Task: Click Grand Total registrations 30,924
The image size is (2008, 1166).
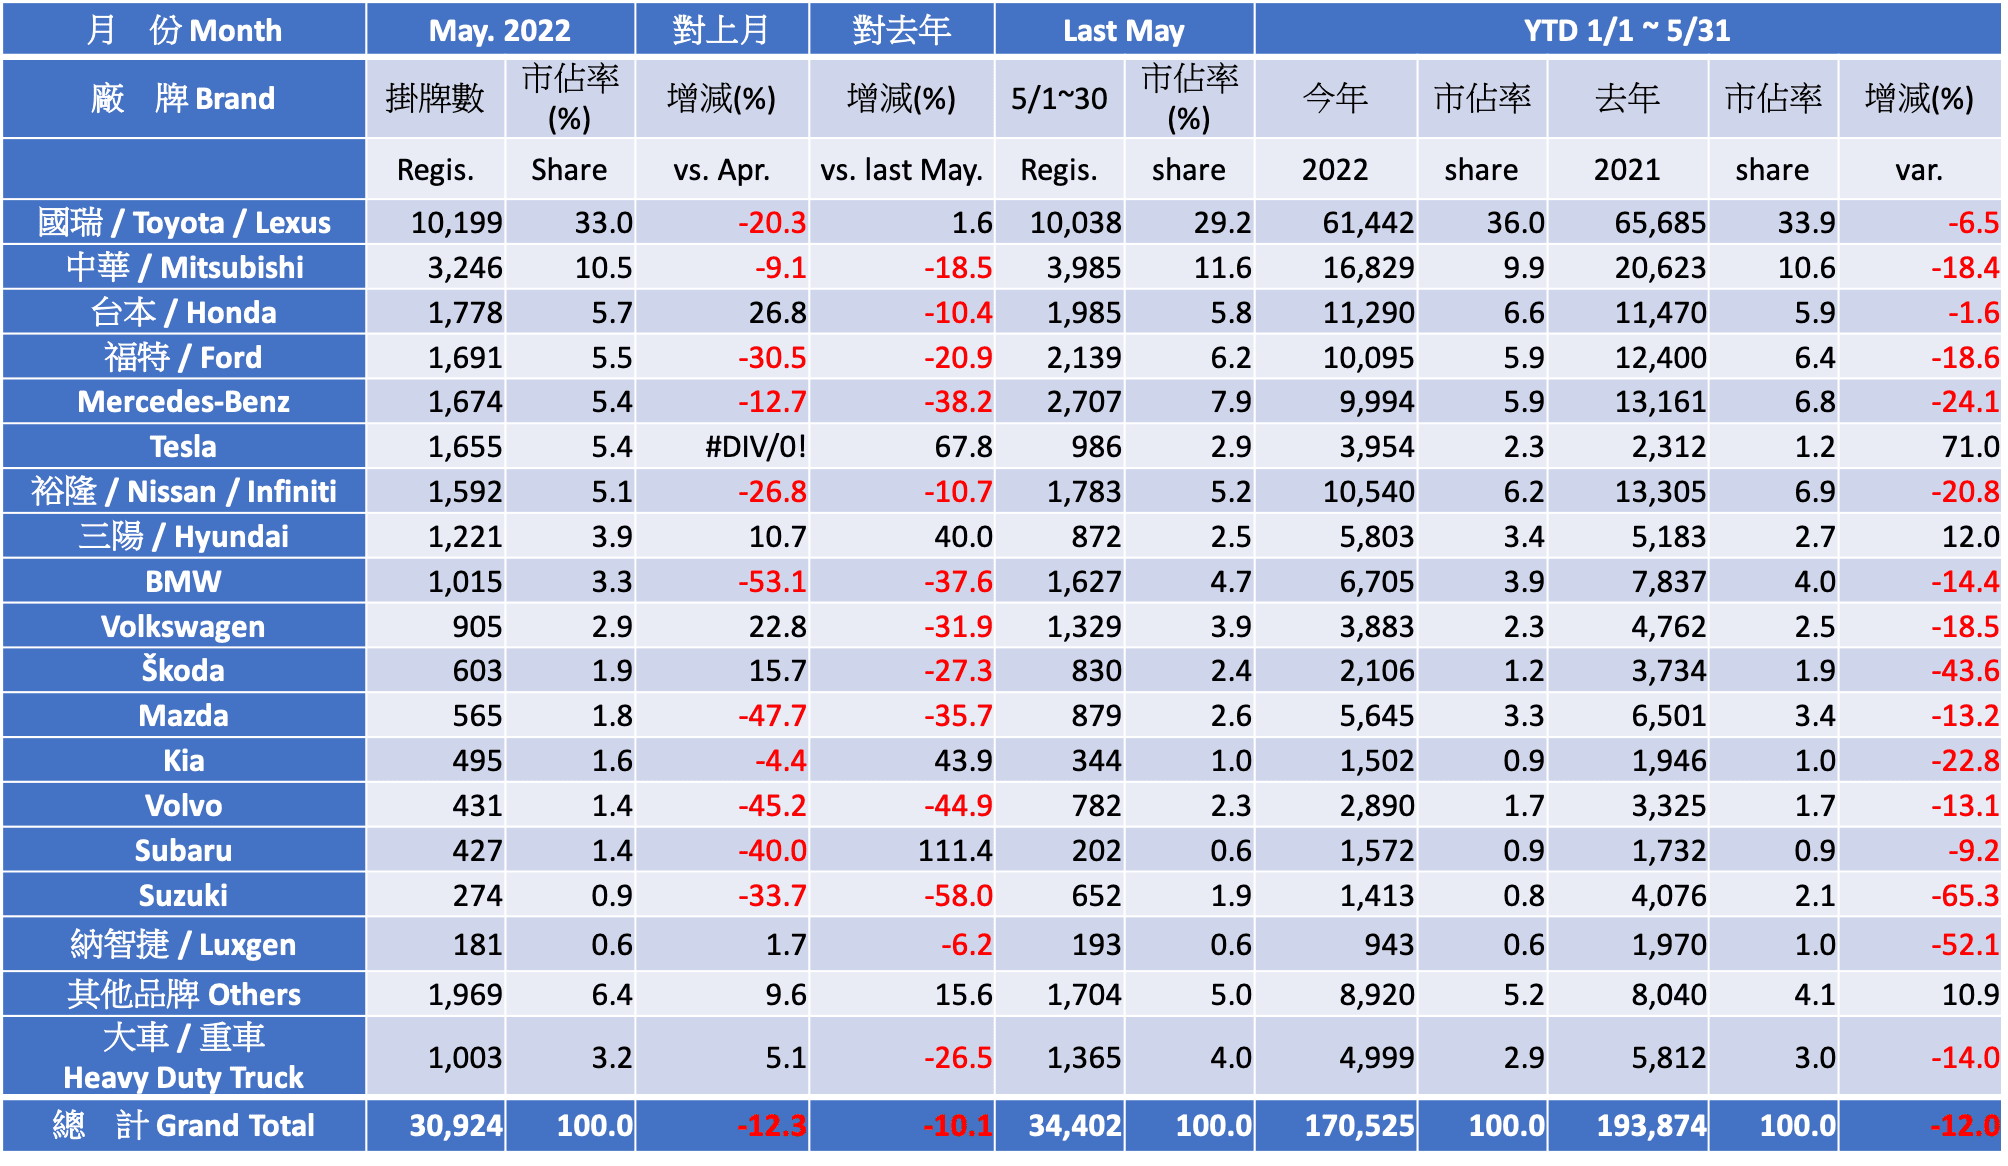Action: [x=436, y=1125]
